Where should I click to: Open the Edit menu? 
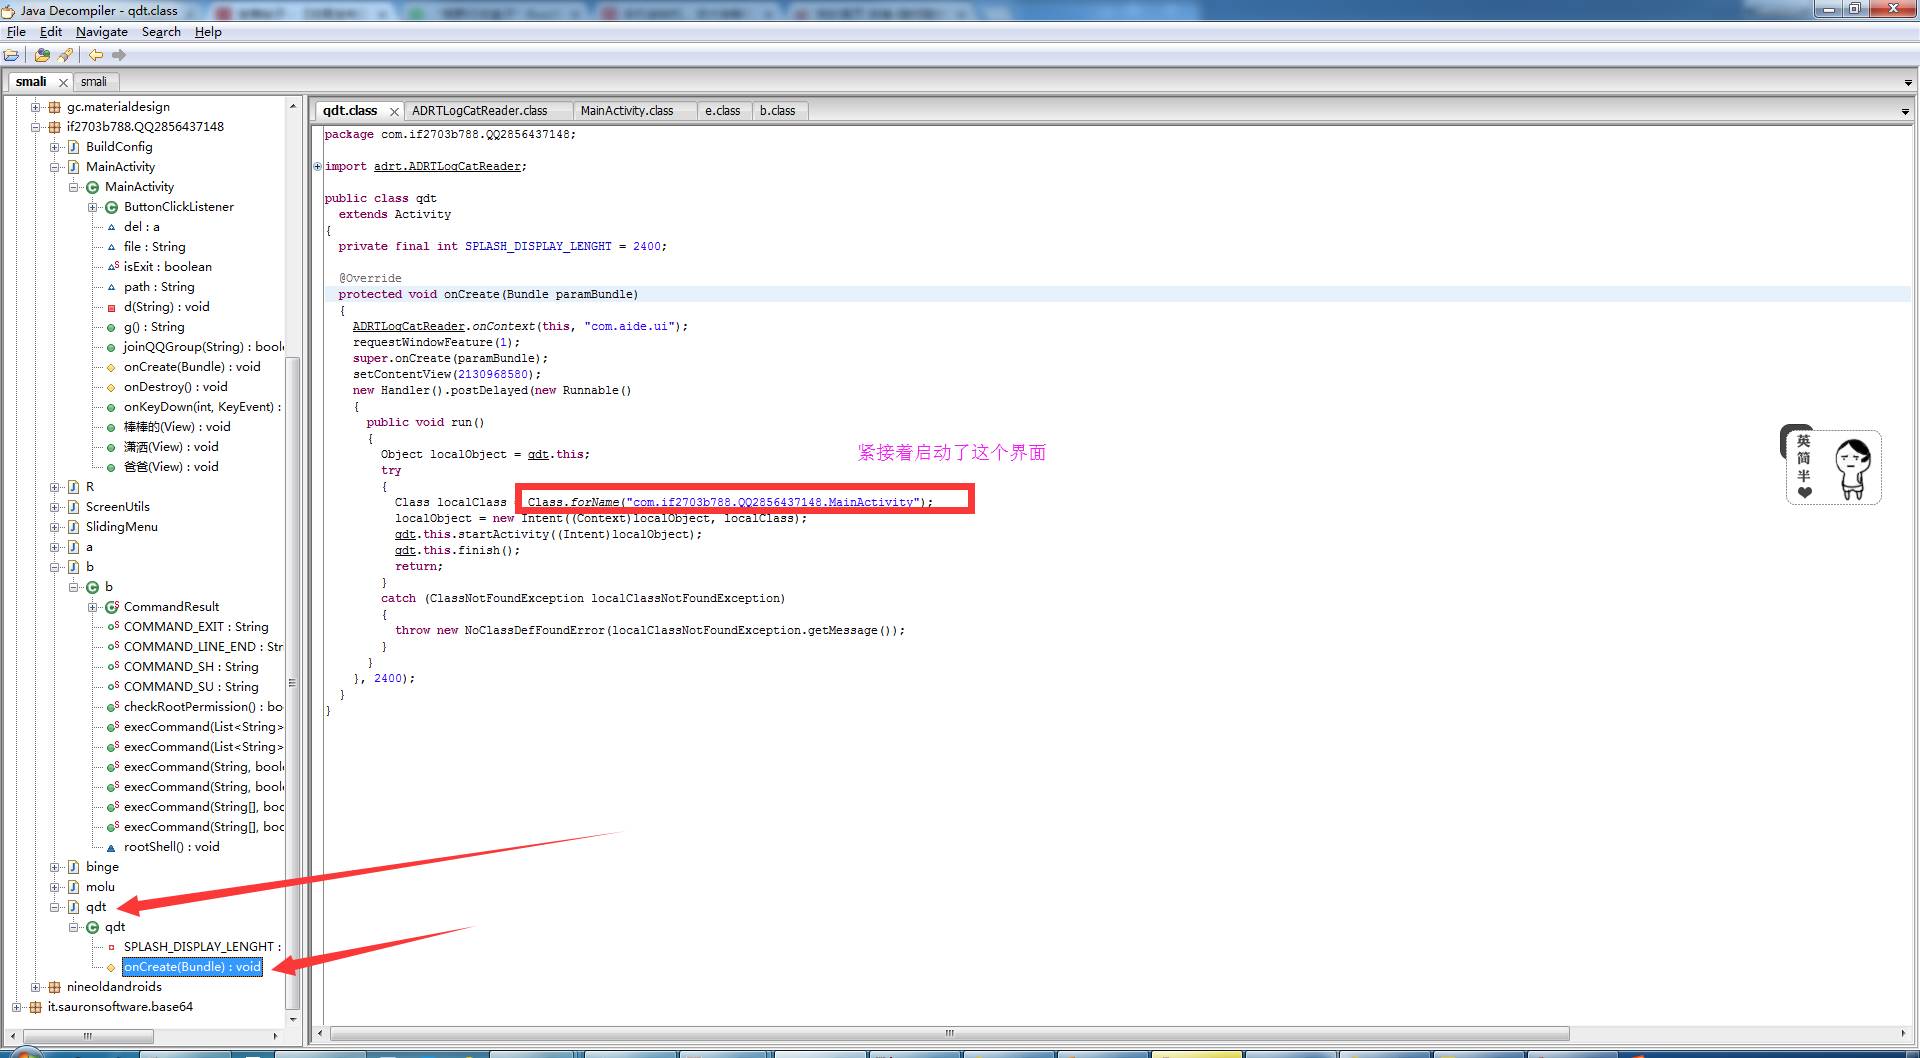(51, 32)
